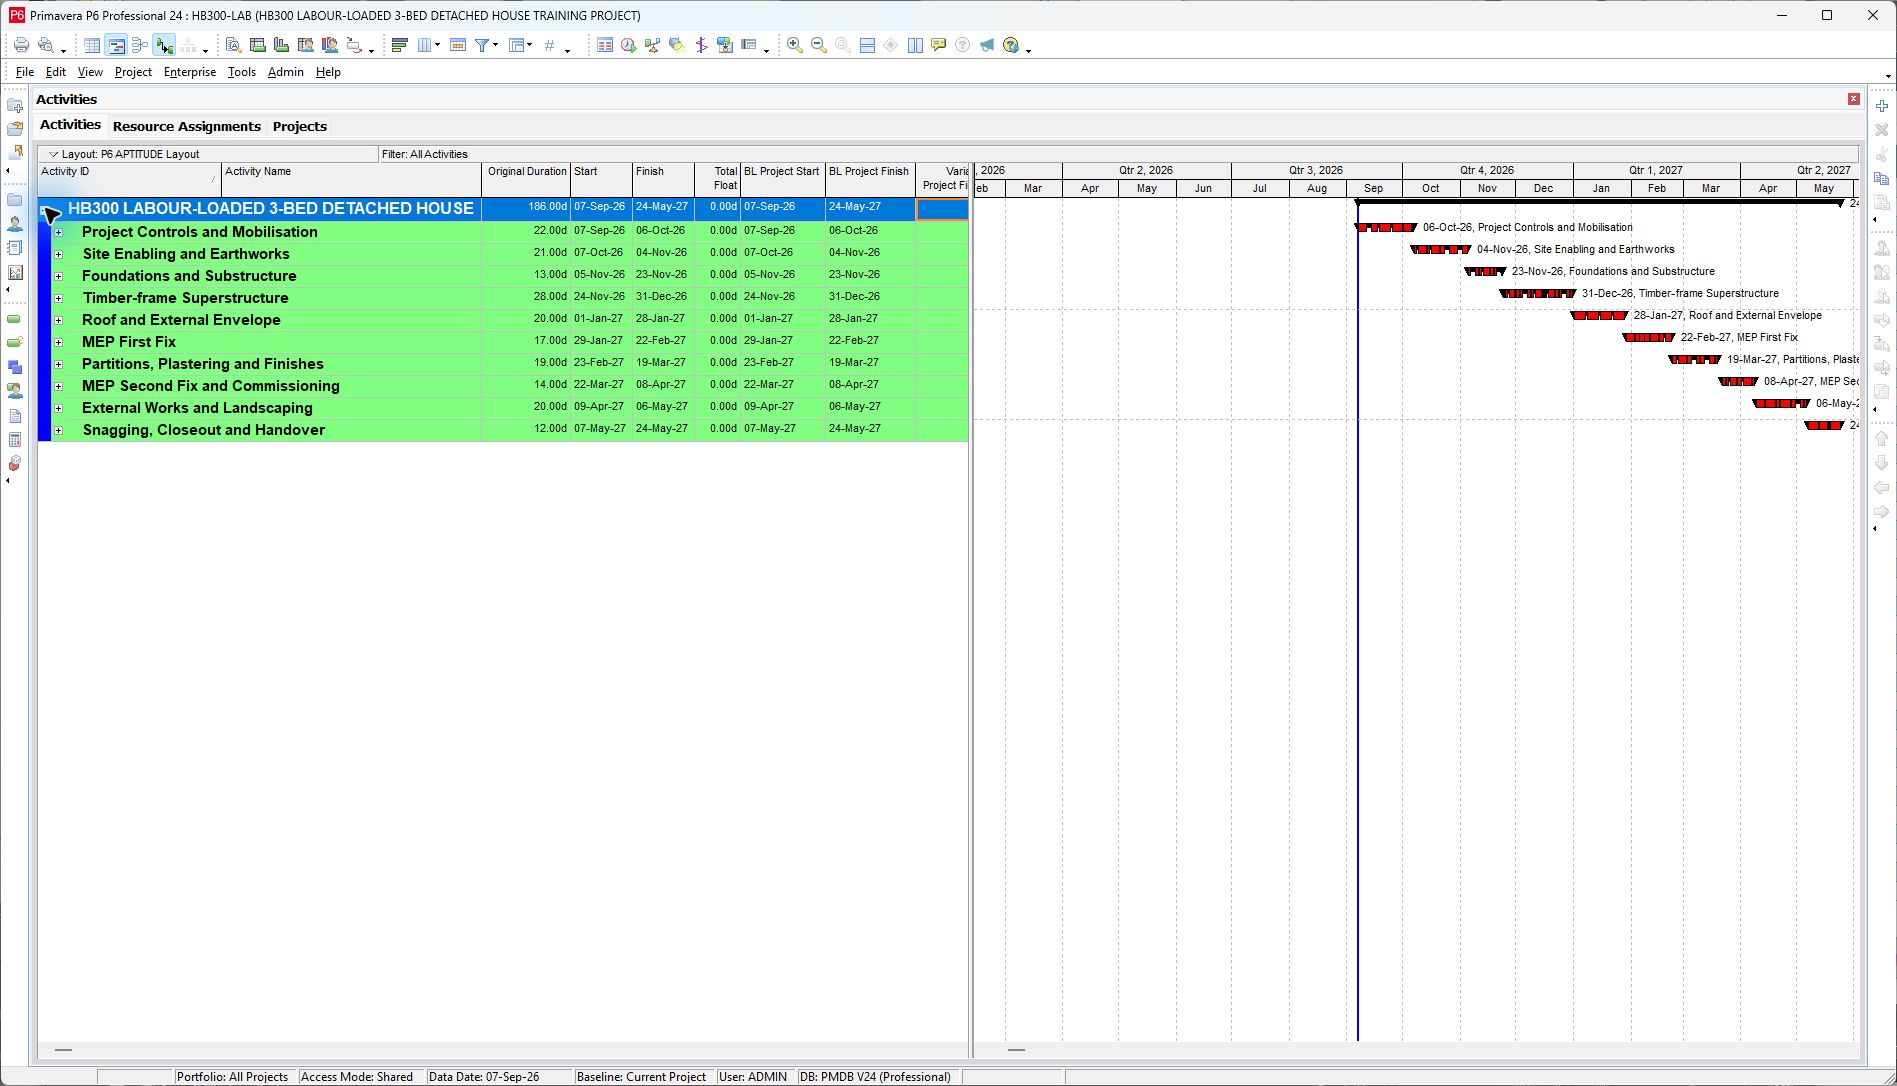Toggle the Activity Table view
Image resolution: width=1897 pixels, height=1086 pixels.
(92, 45)
